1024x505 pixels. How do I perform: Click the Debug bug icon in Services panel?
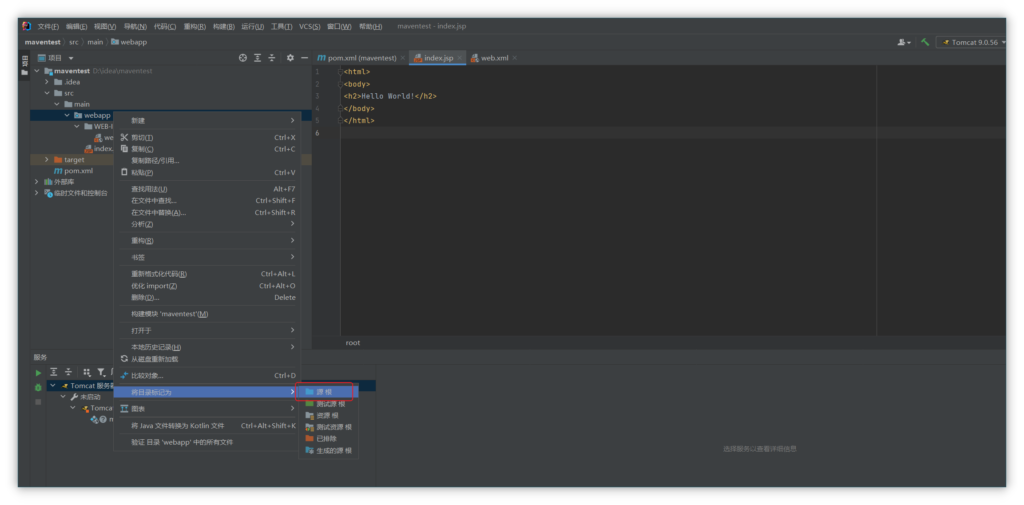pos(39,387)
